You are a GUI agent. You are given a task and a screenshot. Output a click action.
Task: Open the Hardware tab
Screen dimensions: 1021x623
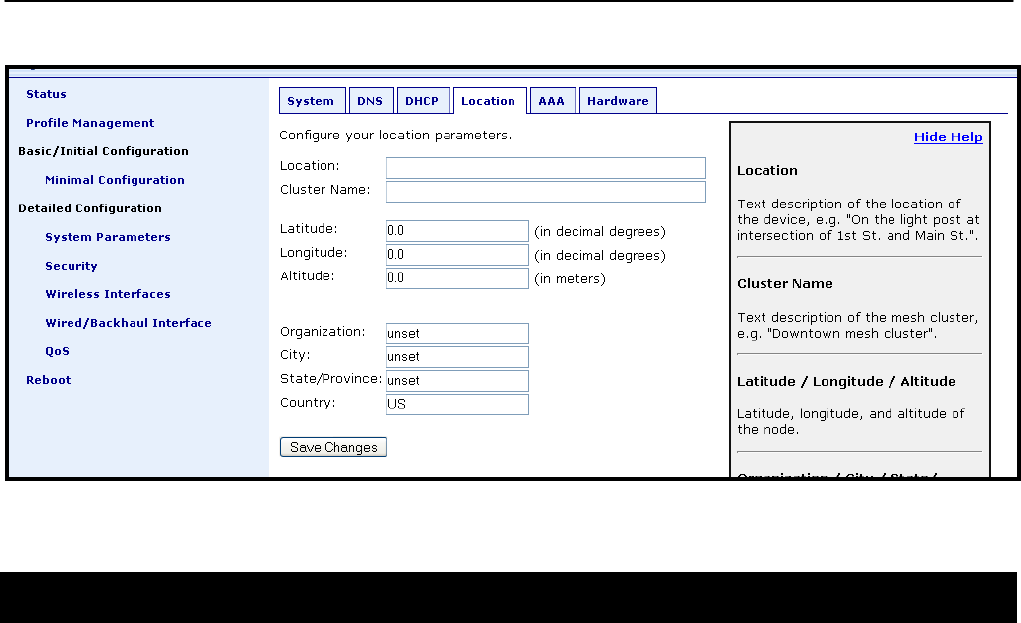click(618, 101)
